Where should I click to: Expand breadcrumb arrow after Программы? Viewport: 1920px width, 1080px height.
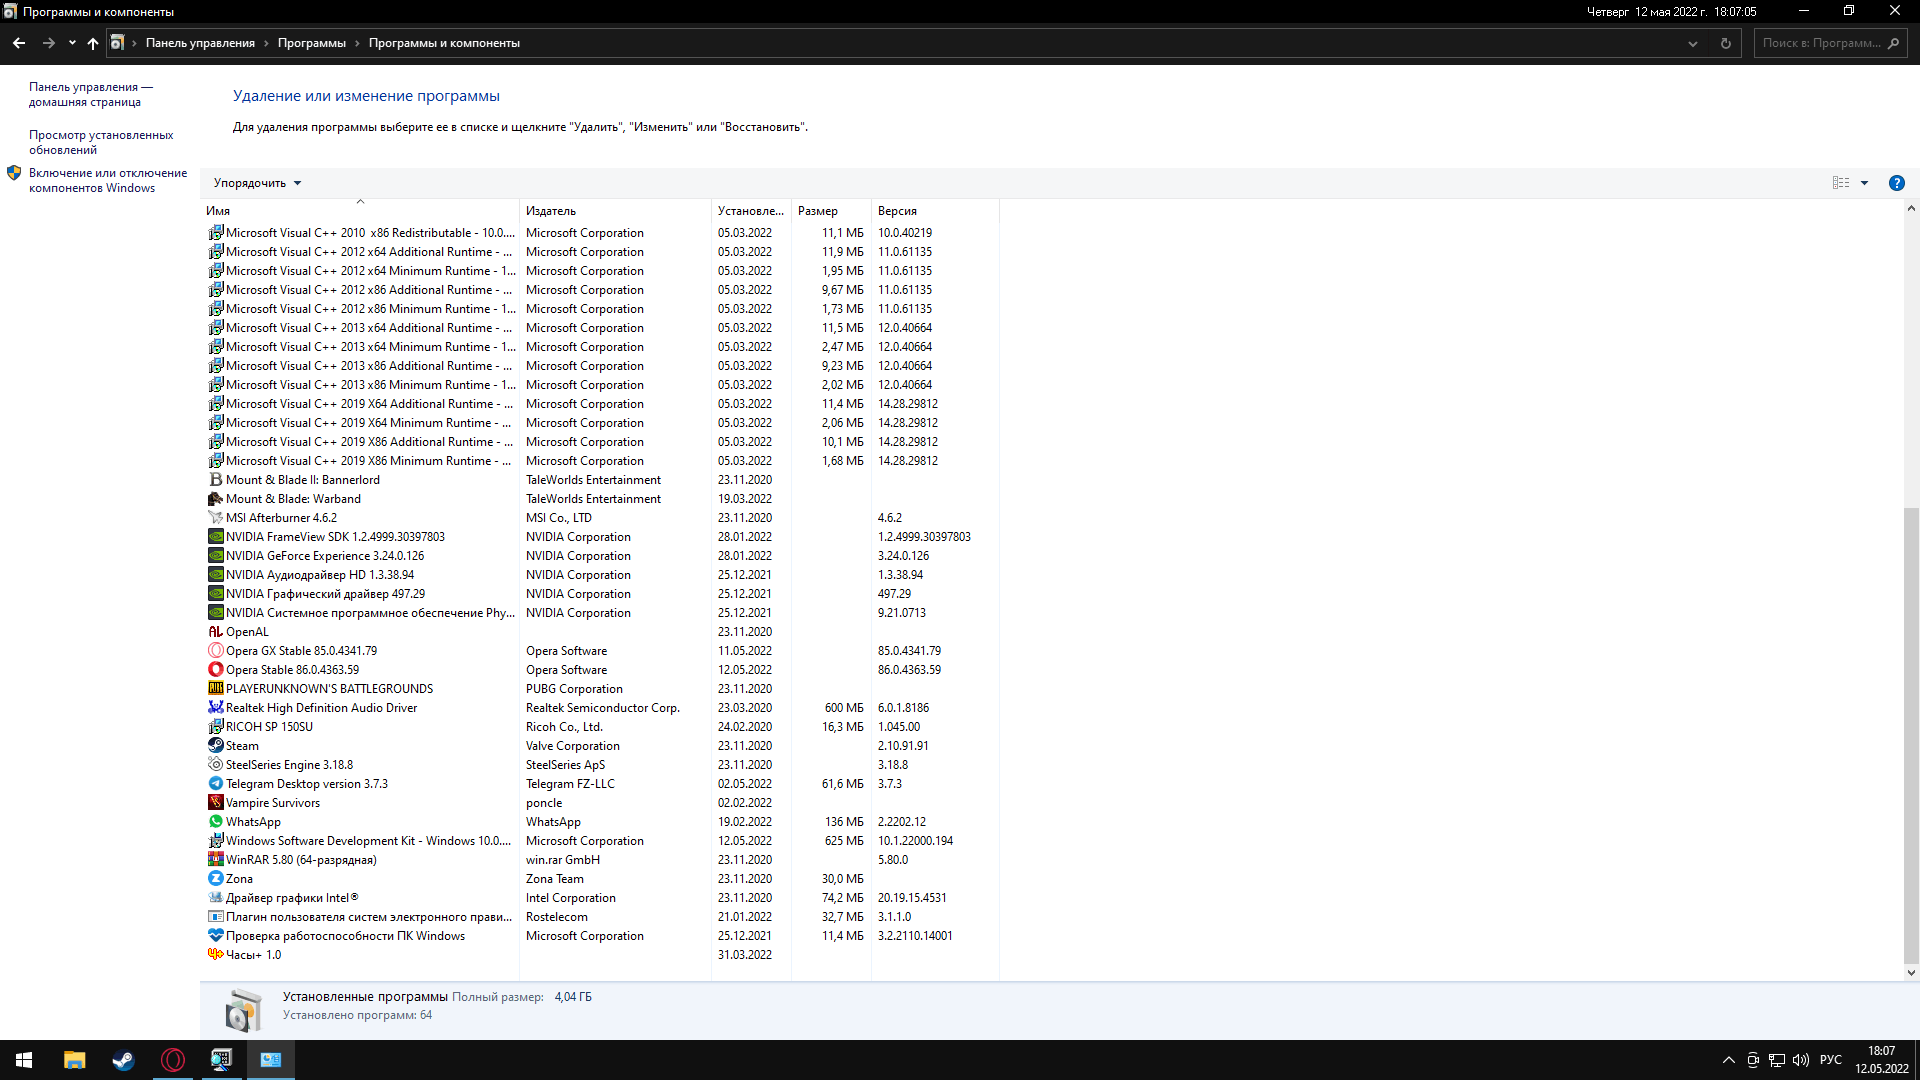[357, 43]
